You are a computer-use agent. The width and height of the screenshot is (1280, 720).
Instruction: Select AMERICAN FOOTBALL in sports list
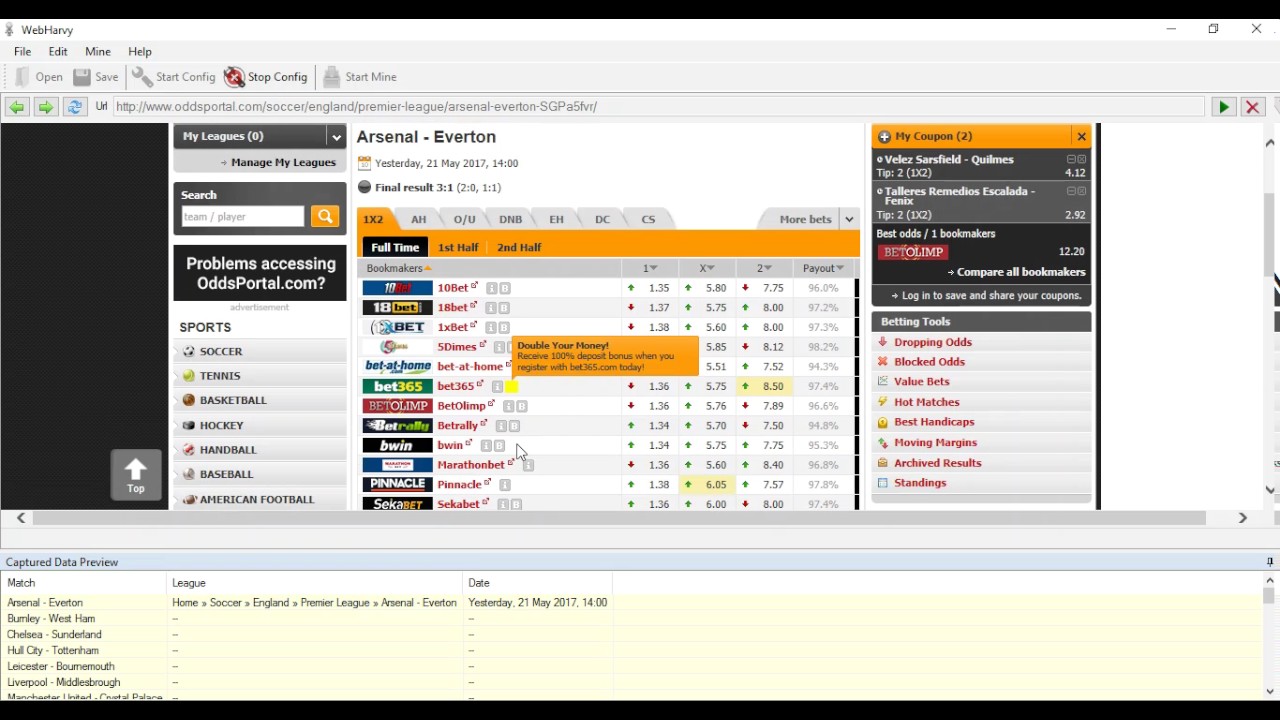point(260,499)
